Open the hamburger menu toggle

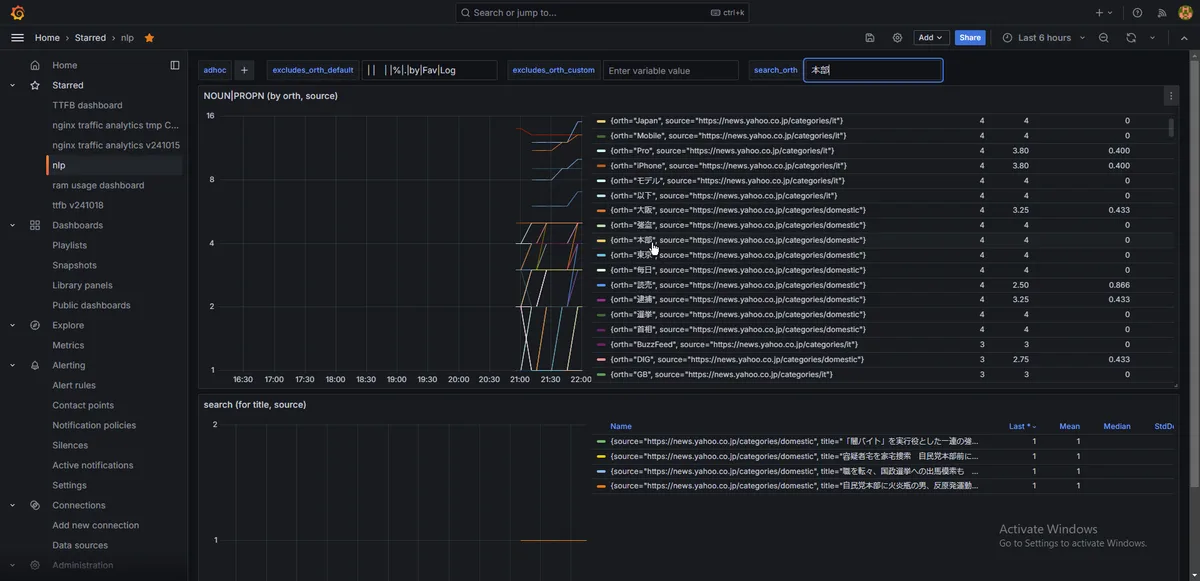tap(17, 38)
